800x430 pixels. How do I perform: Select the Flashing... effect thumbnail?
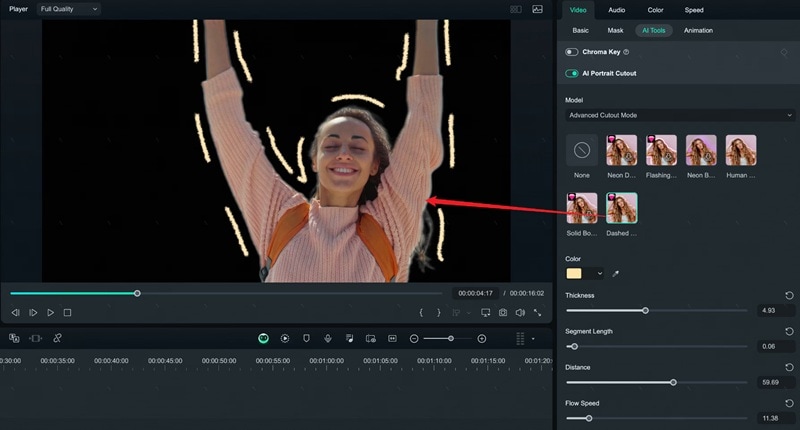pyautogui.click(x=661, y=150)
